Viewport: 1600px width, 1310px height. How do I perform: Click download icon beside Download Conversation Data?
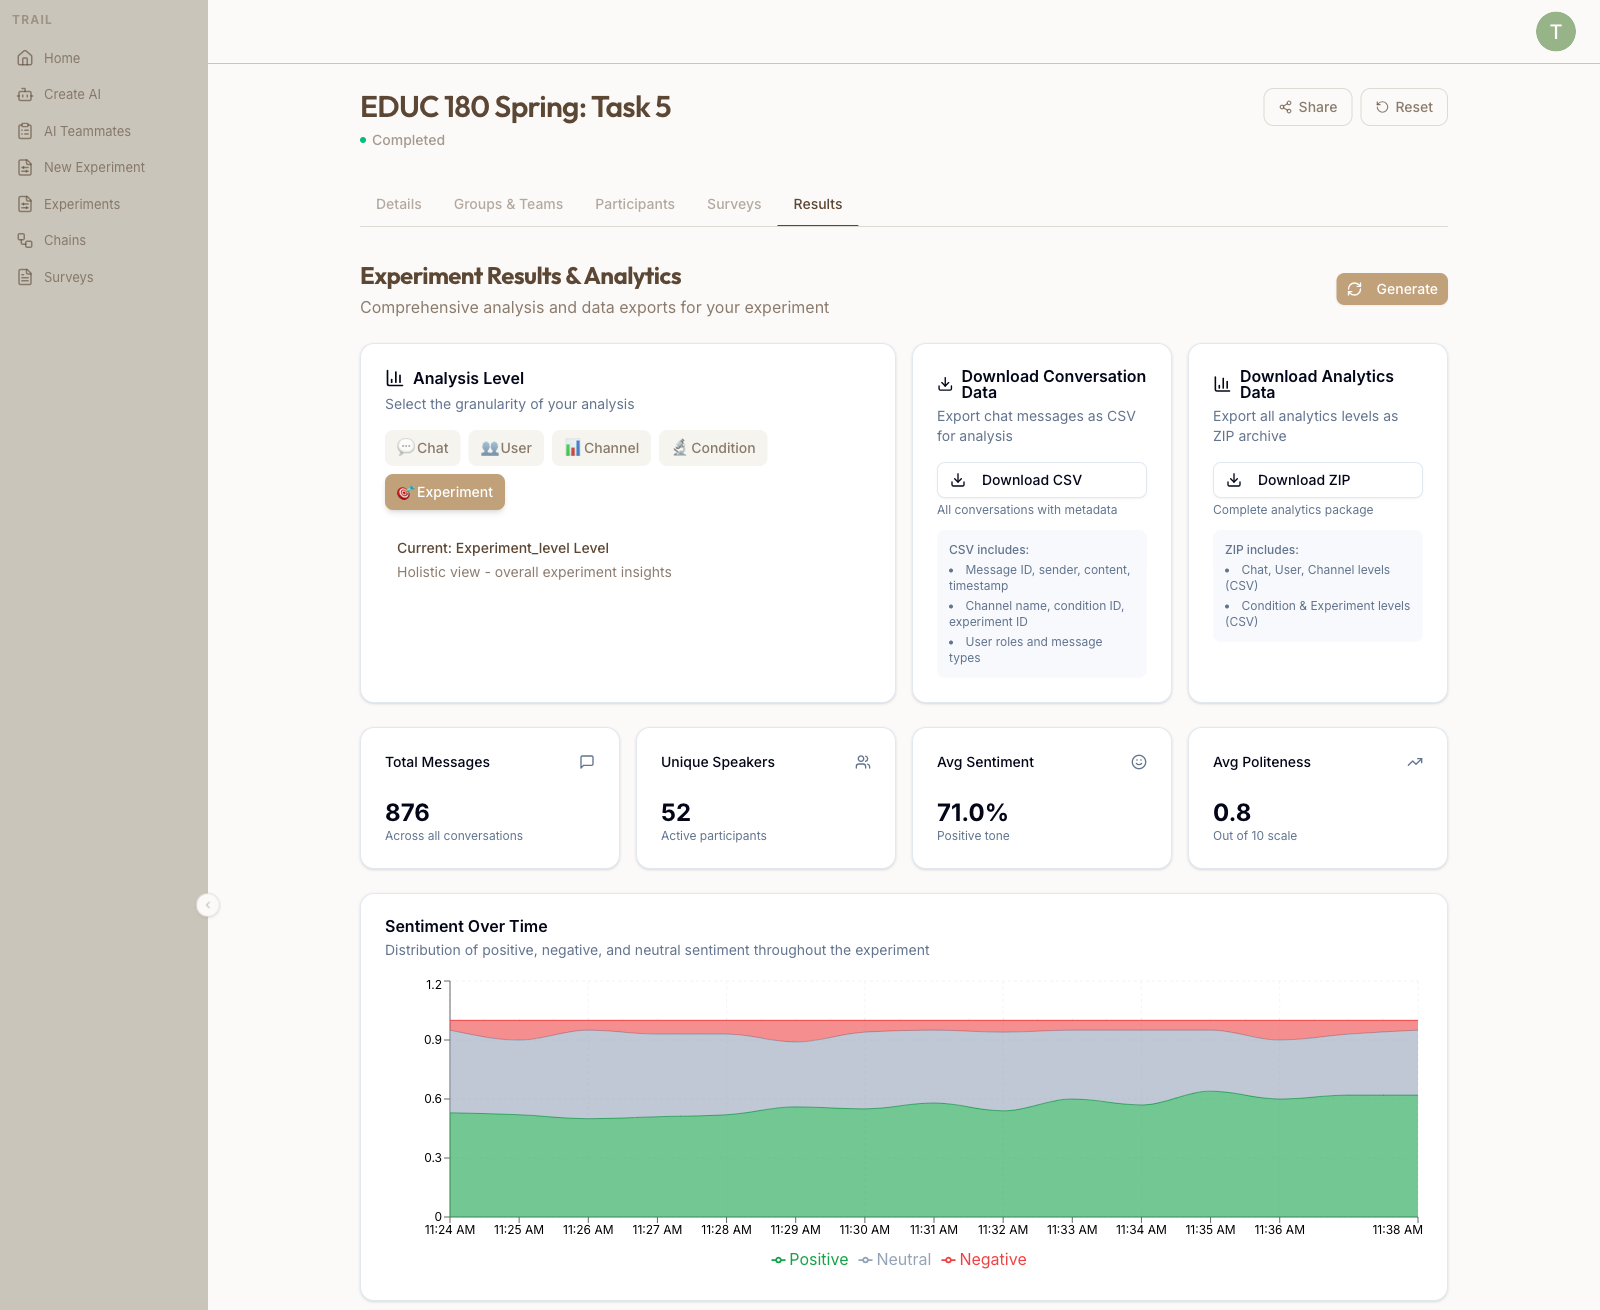[x=945, y=384]
